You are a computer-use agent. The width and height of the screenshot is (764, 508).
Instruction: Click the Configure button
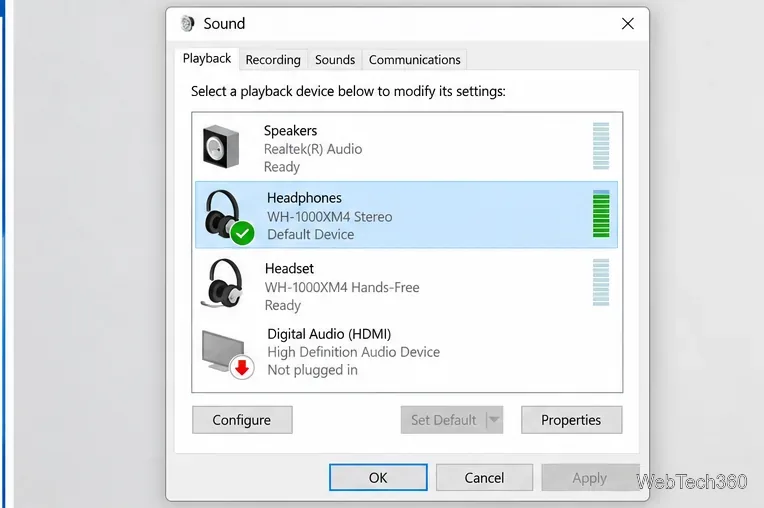tap(242, 420)
